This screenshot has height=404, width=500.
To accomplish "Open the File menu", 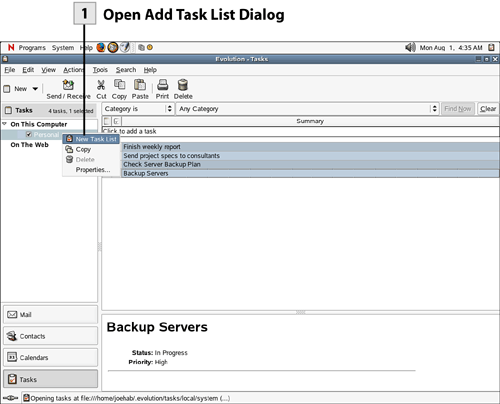I will point(10,70).
